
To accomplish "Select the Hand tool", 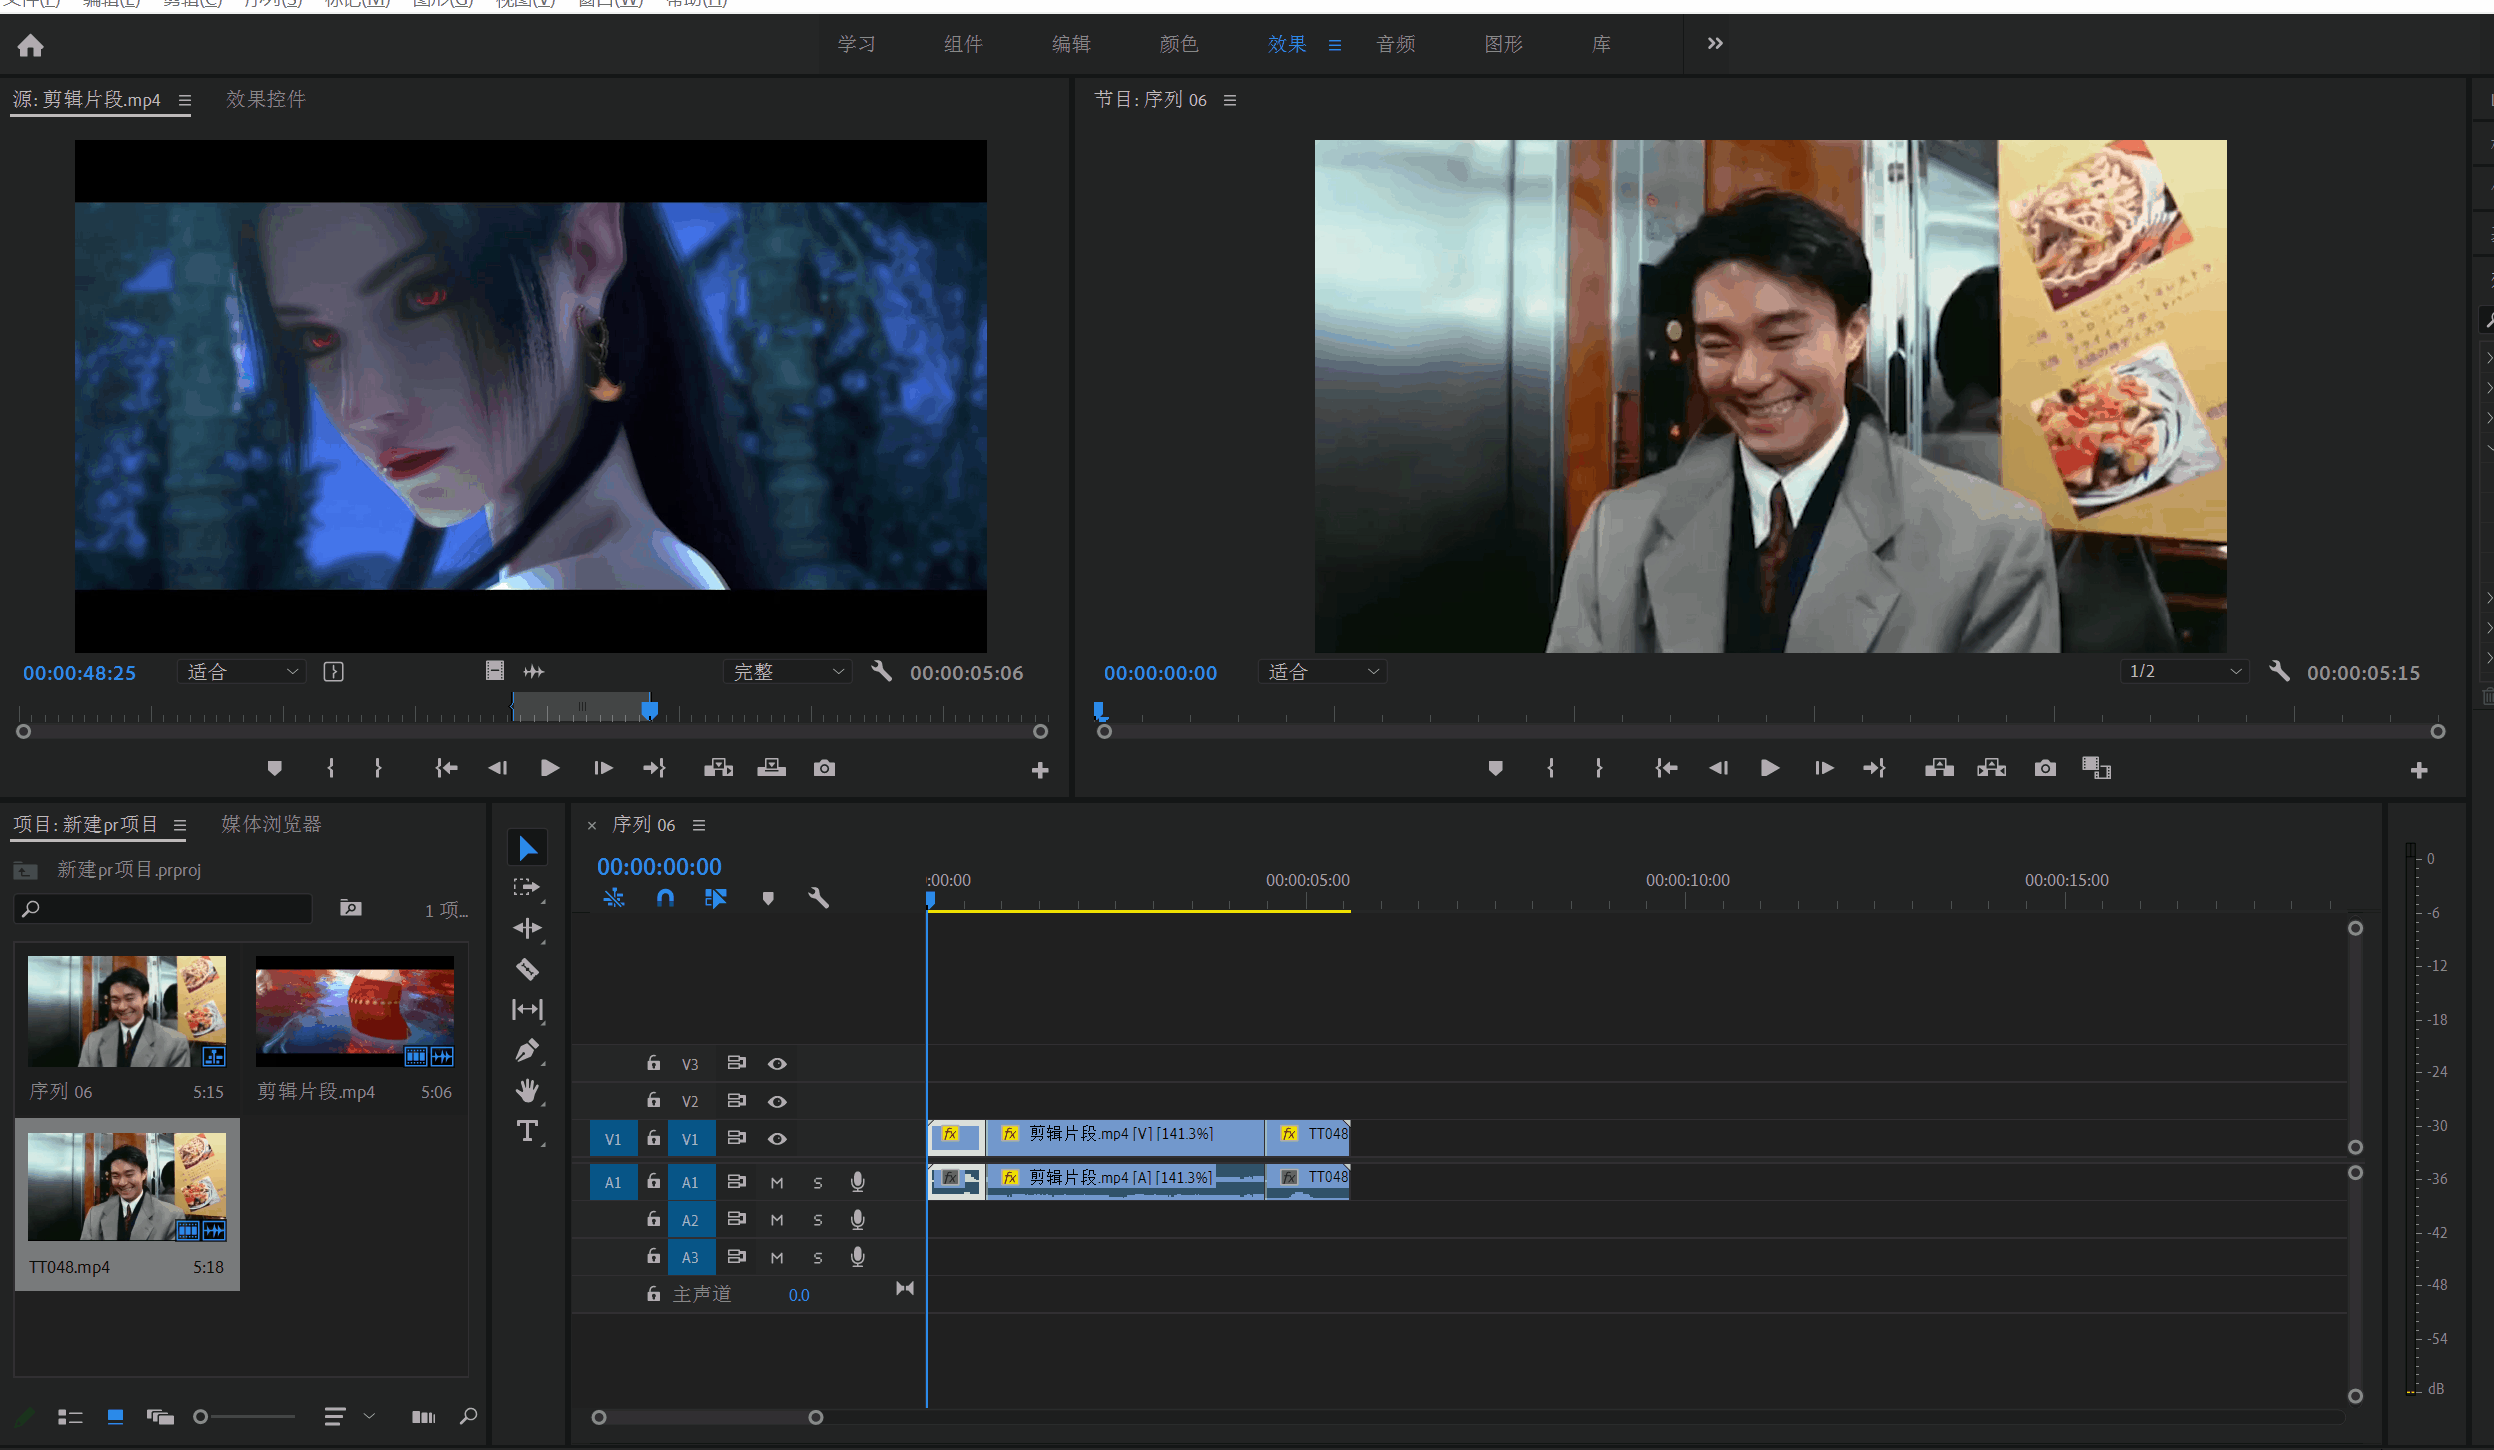I will click(527, 1090).
